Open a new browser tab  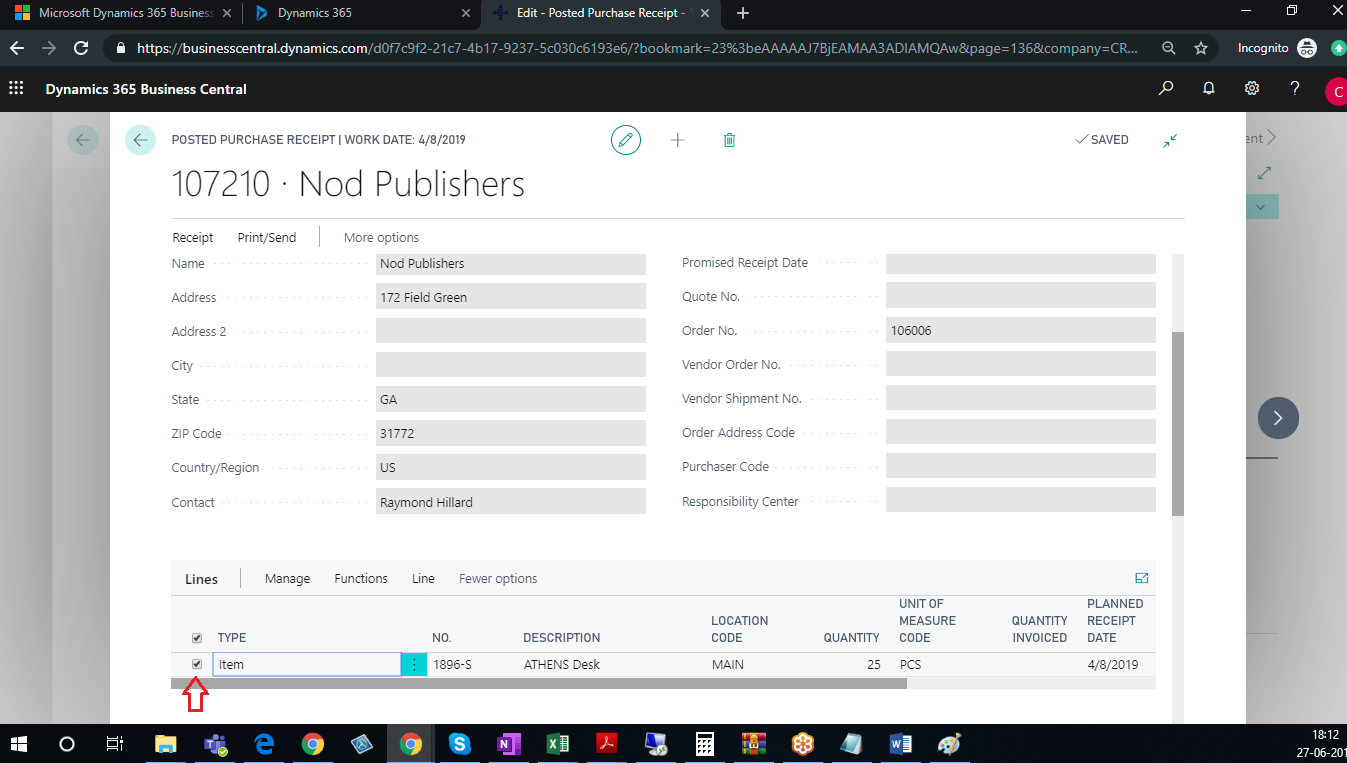click(742, 14)
